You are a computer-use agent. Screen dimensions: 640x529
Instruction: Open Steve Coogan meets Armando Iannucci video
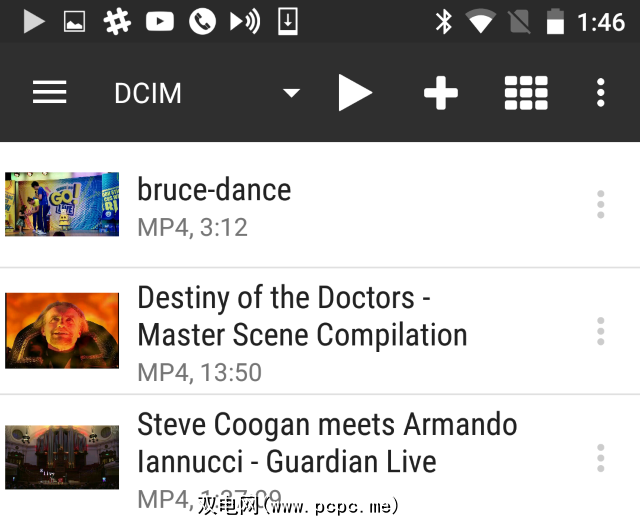click(327, 442)
